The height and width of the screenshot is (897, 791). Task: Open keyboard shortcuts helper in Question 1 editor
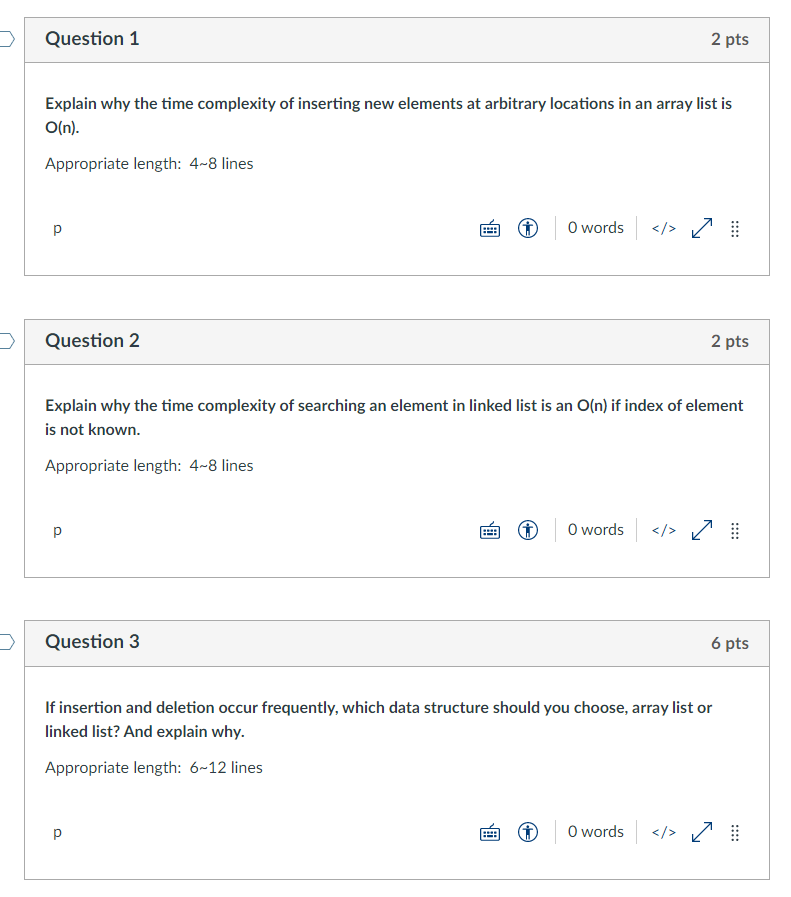(x=490, y=228)
